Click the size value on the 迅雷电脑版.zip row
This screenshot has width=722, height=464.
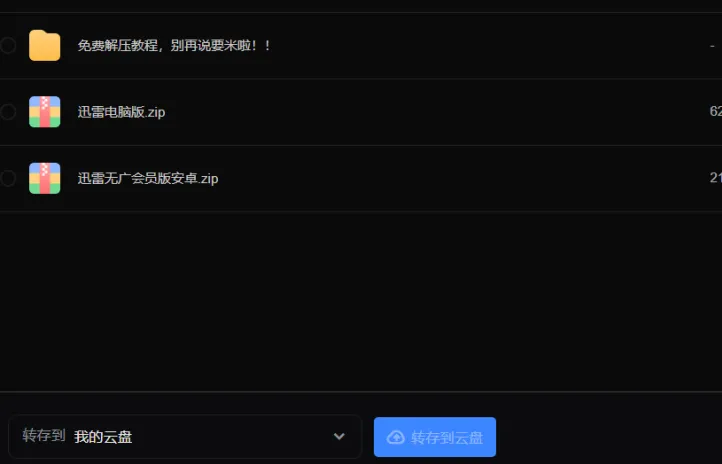[x=716, y=111]
